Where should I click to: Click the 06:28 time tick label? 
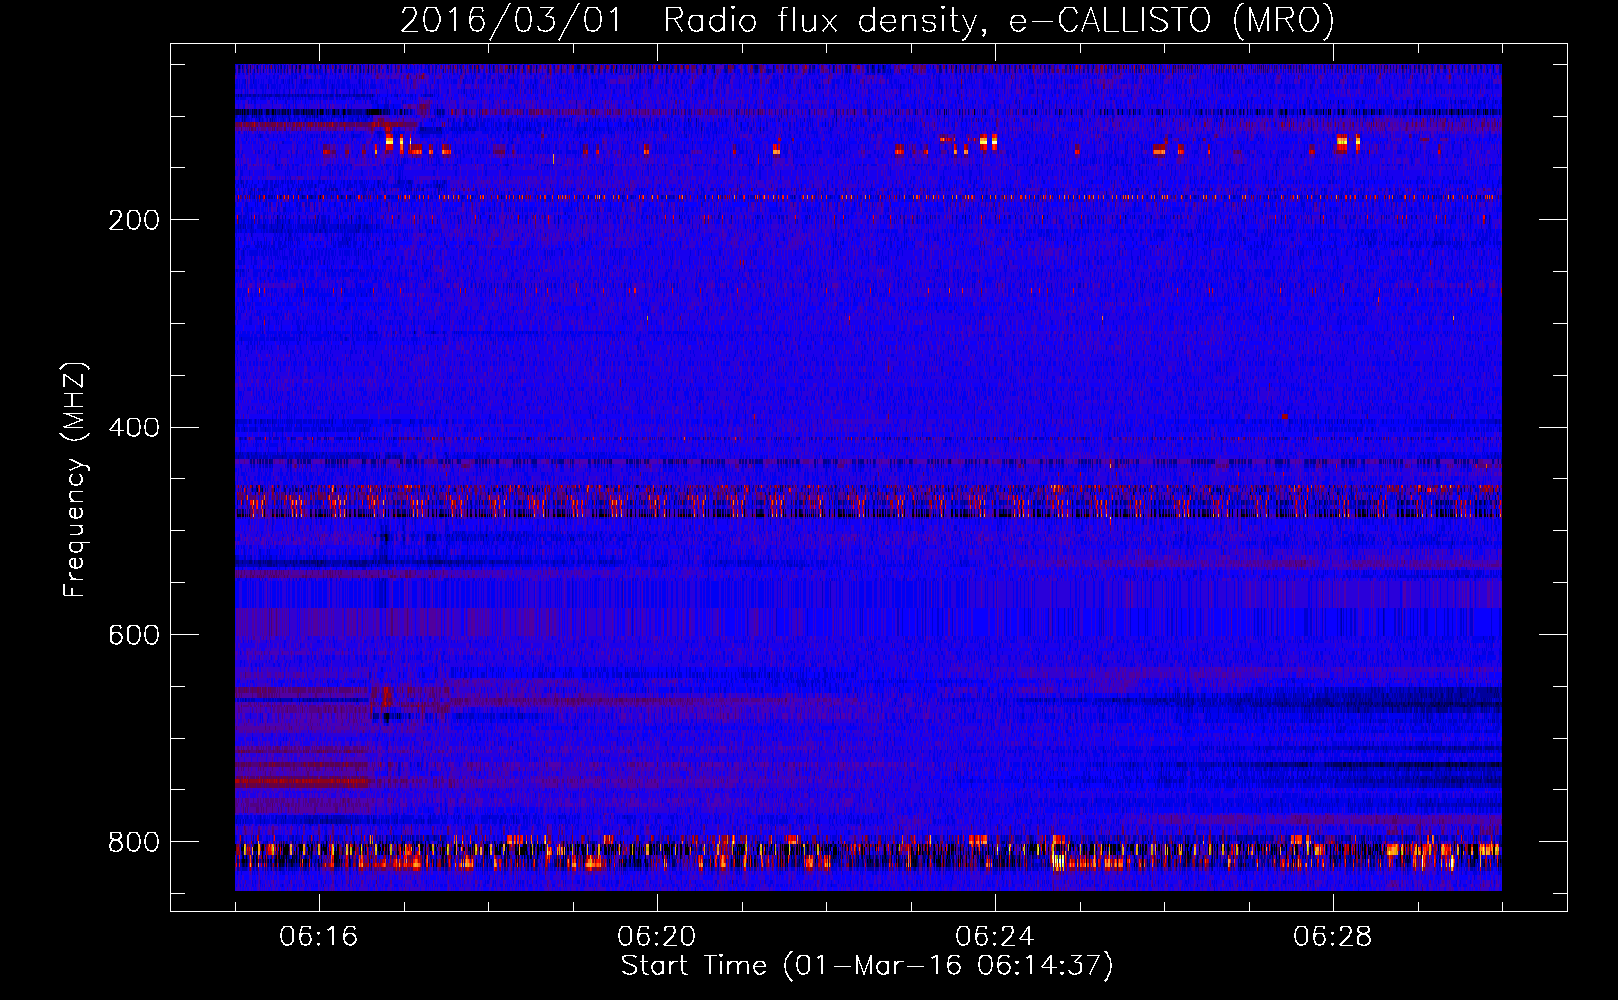[1333, 937]
